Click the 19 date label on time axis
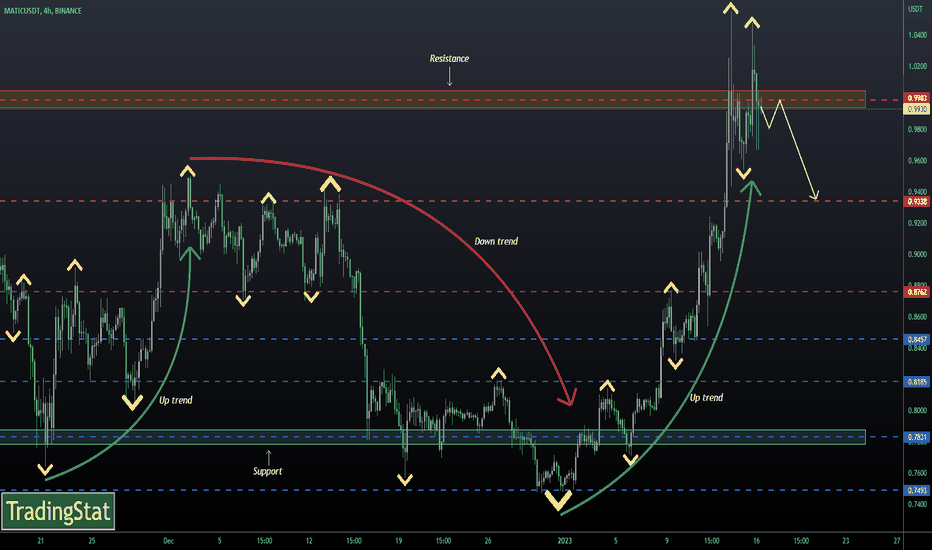This screenshot has height=550, width=932. tap(398, 541)
